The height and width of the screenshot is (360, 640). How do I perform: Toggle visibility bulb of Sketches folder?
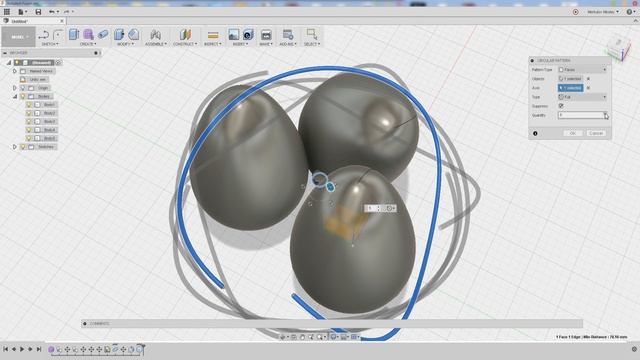[x=23, y=147]
